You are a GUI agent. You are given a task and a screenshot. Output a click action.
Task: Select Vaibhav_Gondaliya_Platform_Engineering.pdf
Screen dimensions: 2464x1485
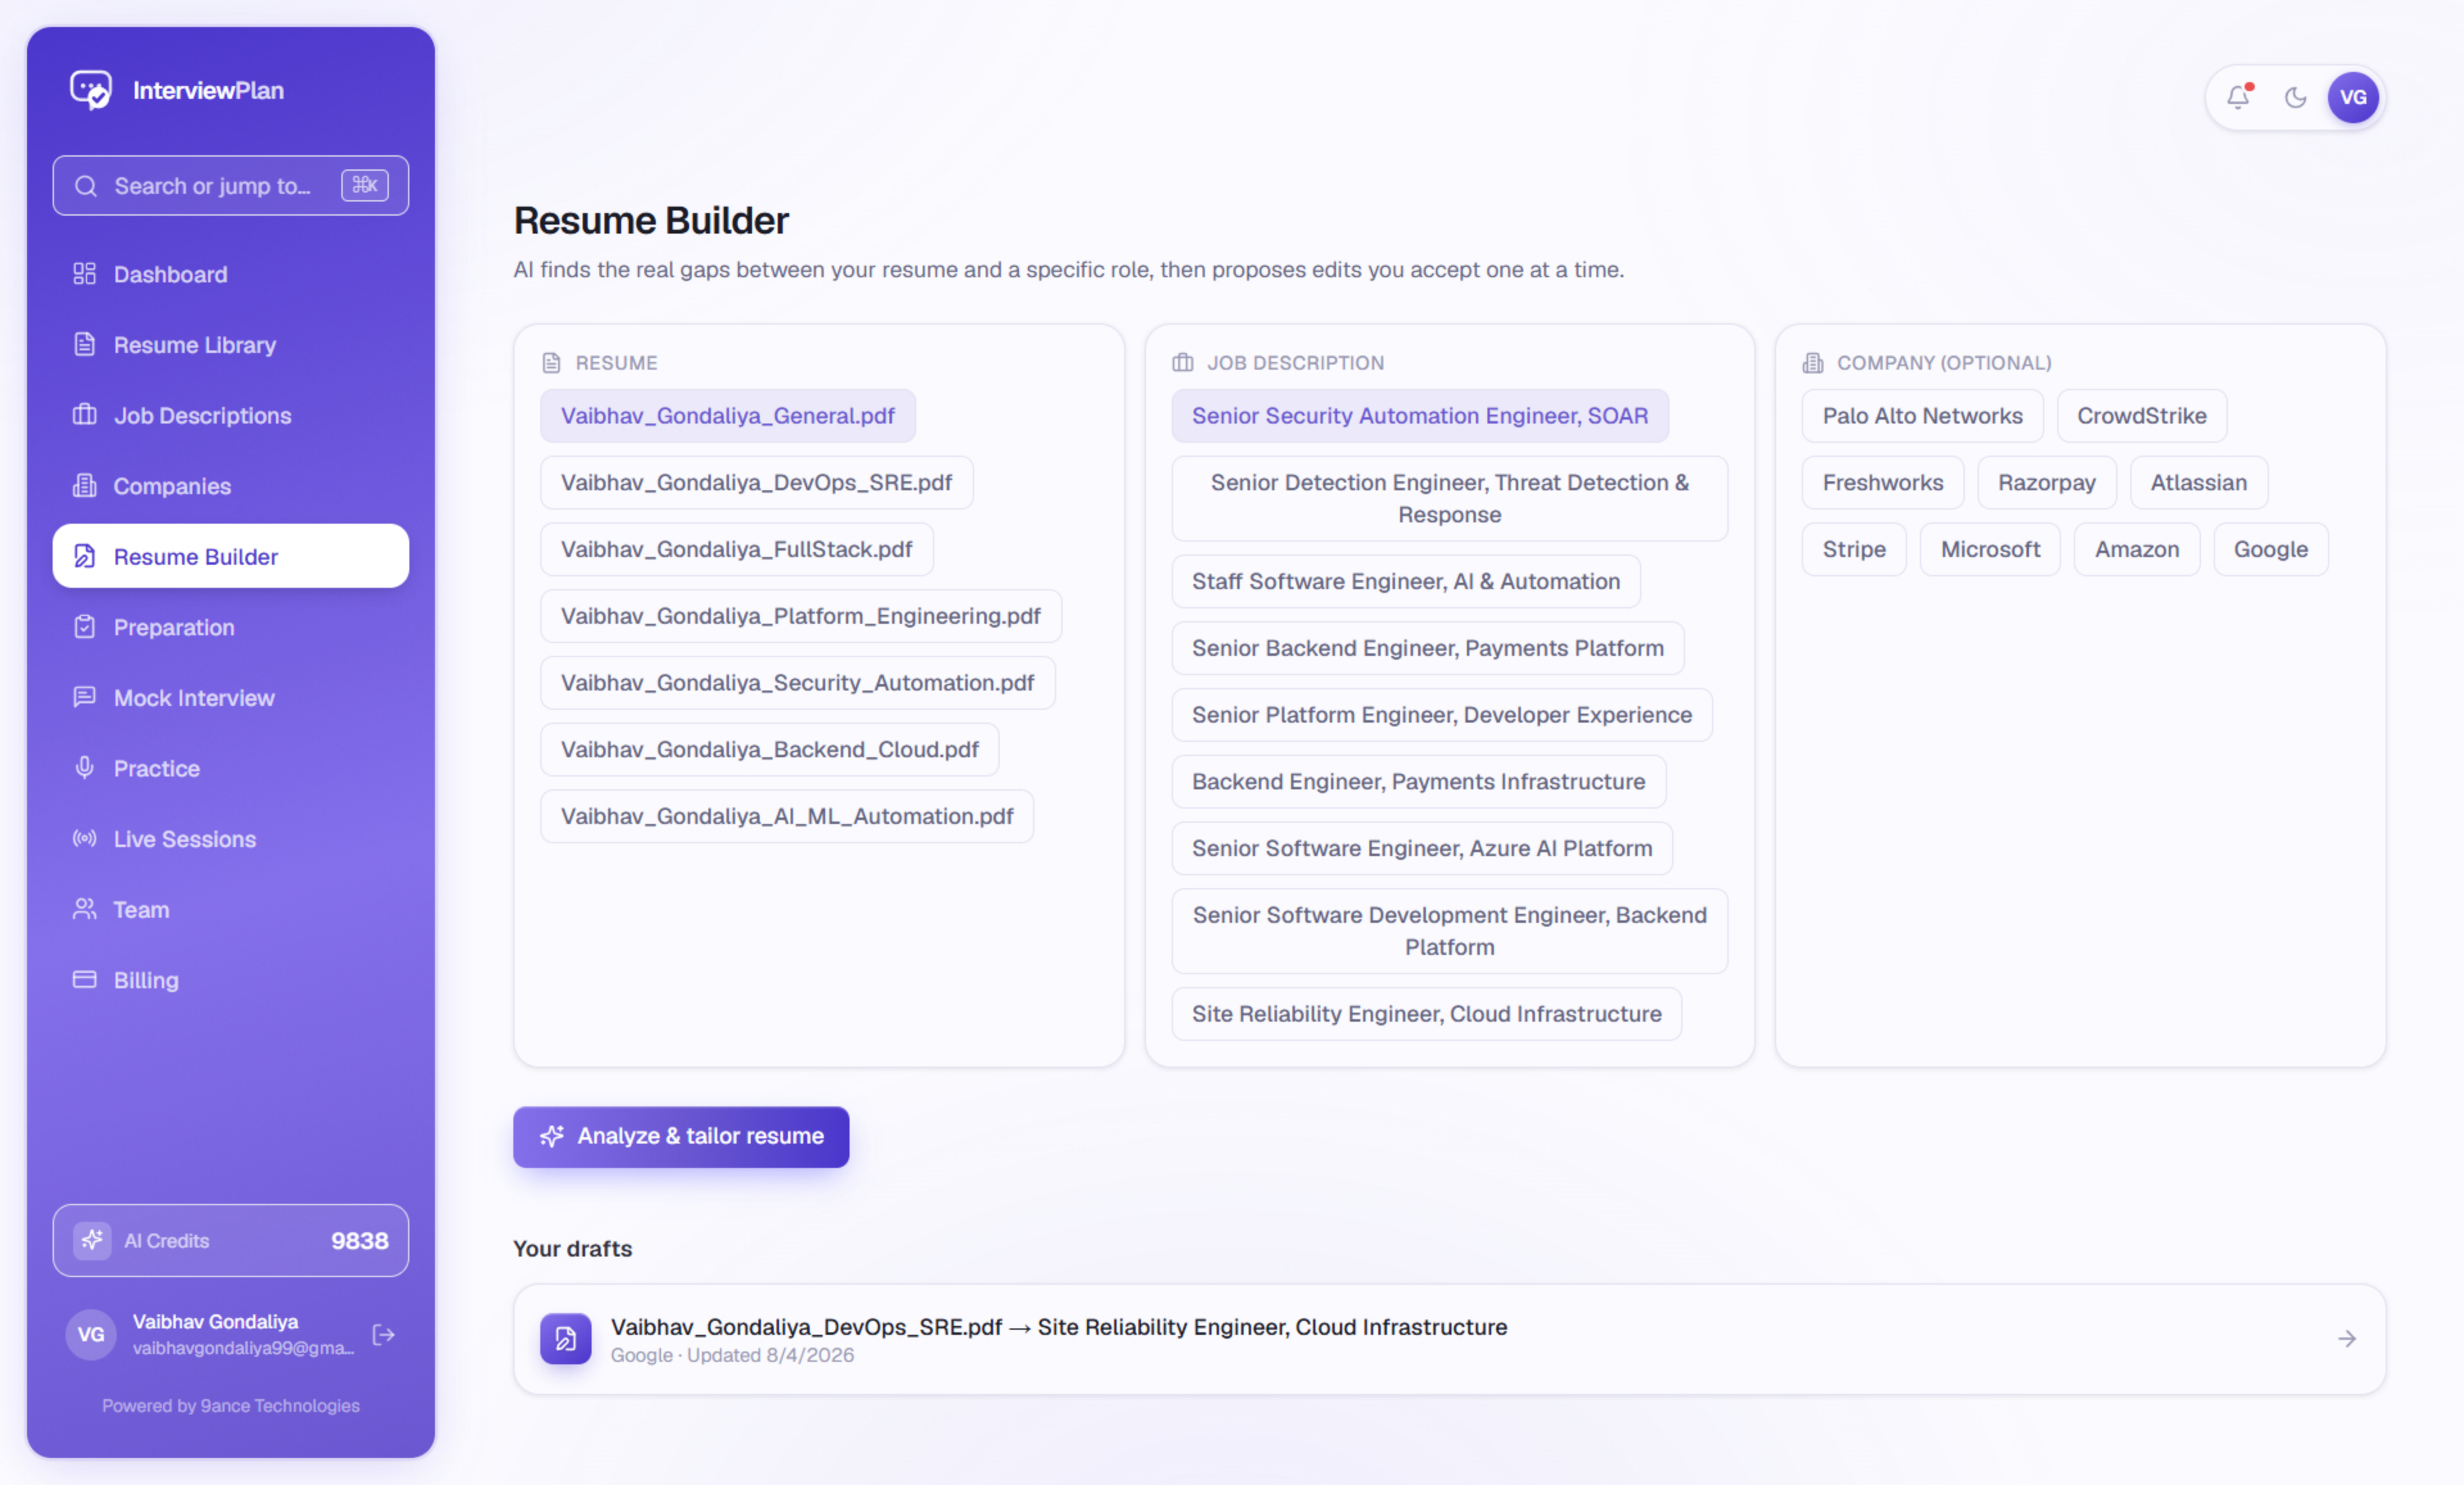point(800,616)
